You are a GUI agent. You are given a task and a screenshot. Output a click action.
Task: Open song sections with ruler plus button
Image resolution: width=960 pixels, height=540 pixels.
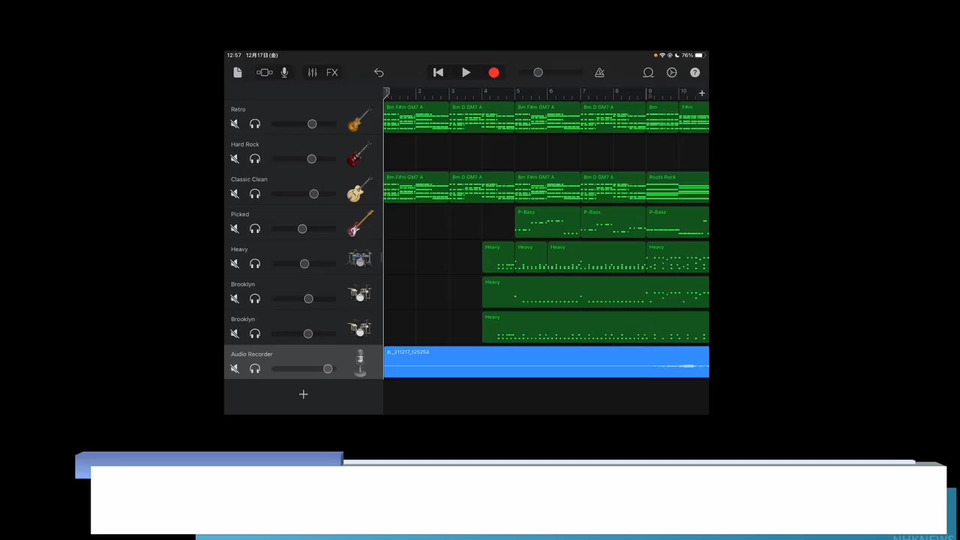[x=702, y=93]
